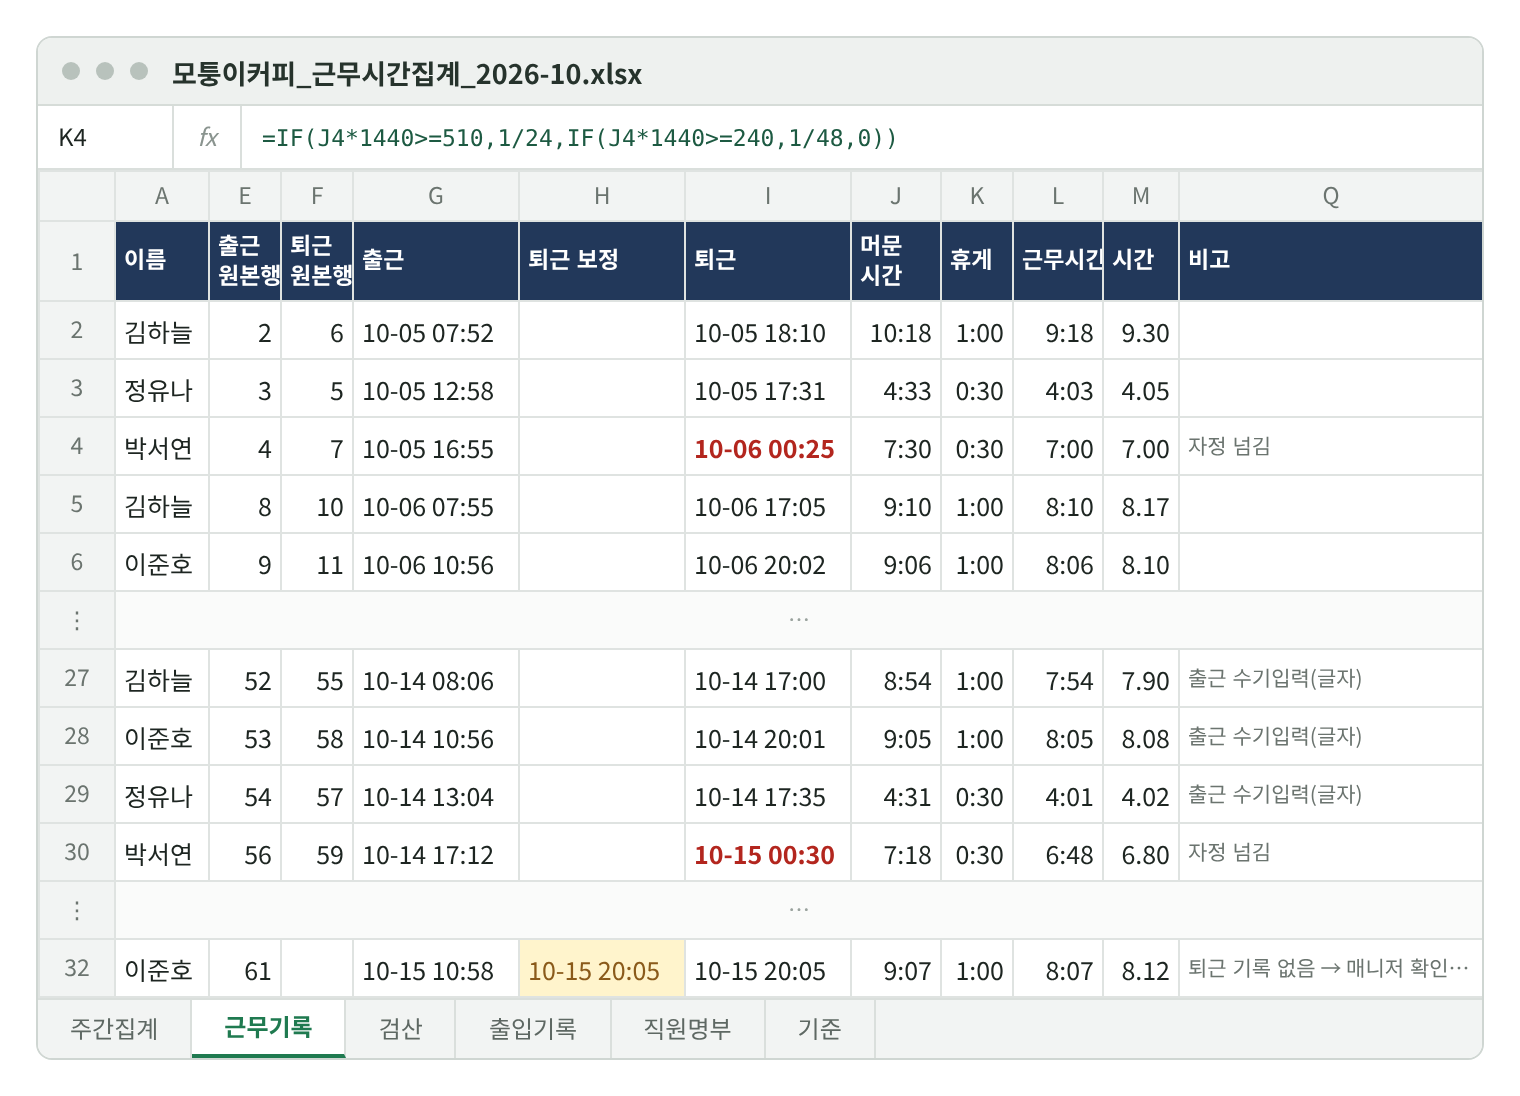This screenshot has width=1520, height=1096.
Task: Click the formula bar IF formula
Action: [579, 138]
